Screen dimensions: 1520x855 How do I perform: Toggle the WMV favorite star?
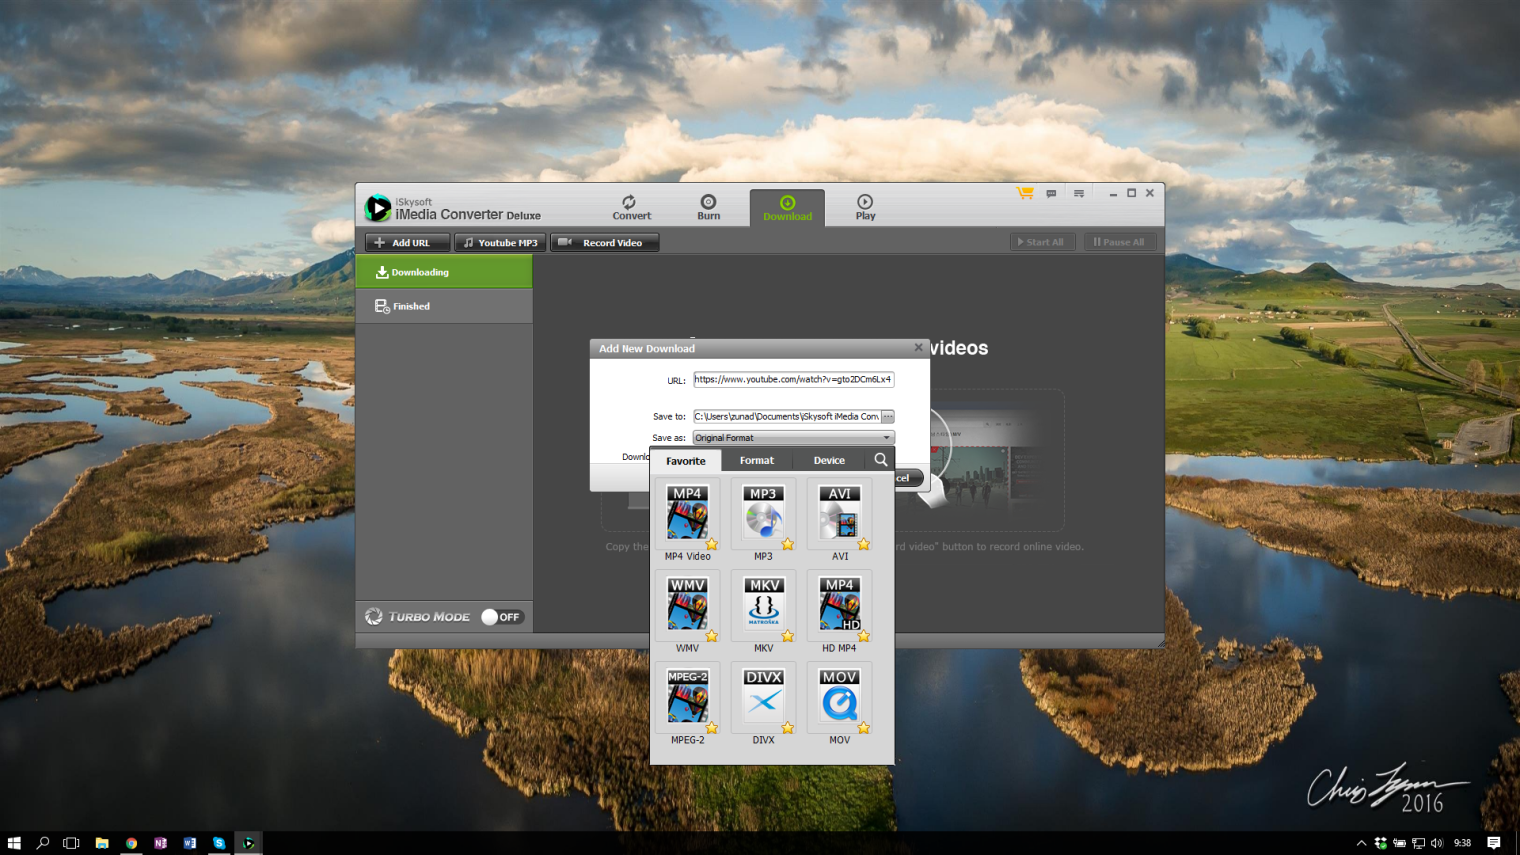point(712,636)
